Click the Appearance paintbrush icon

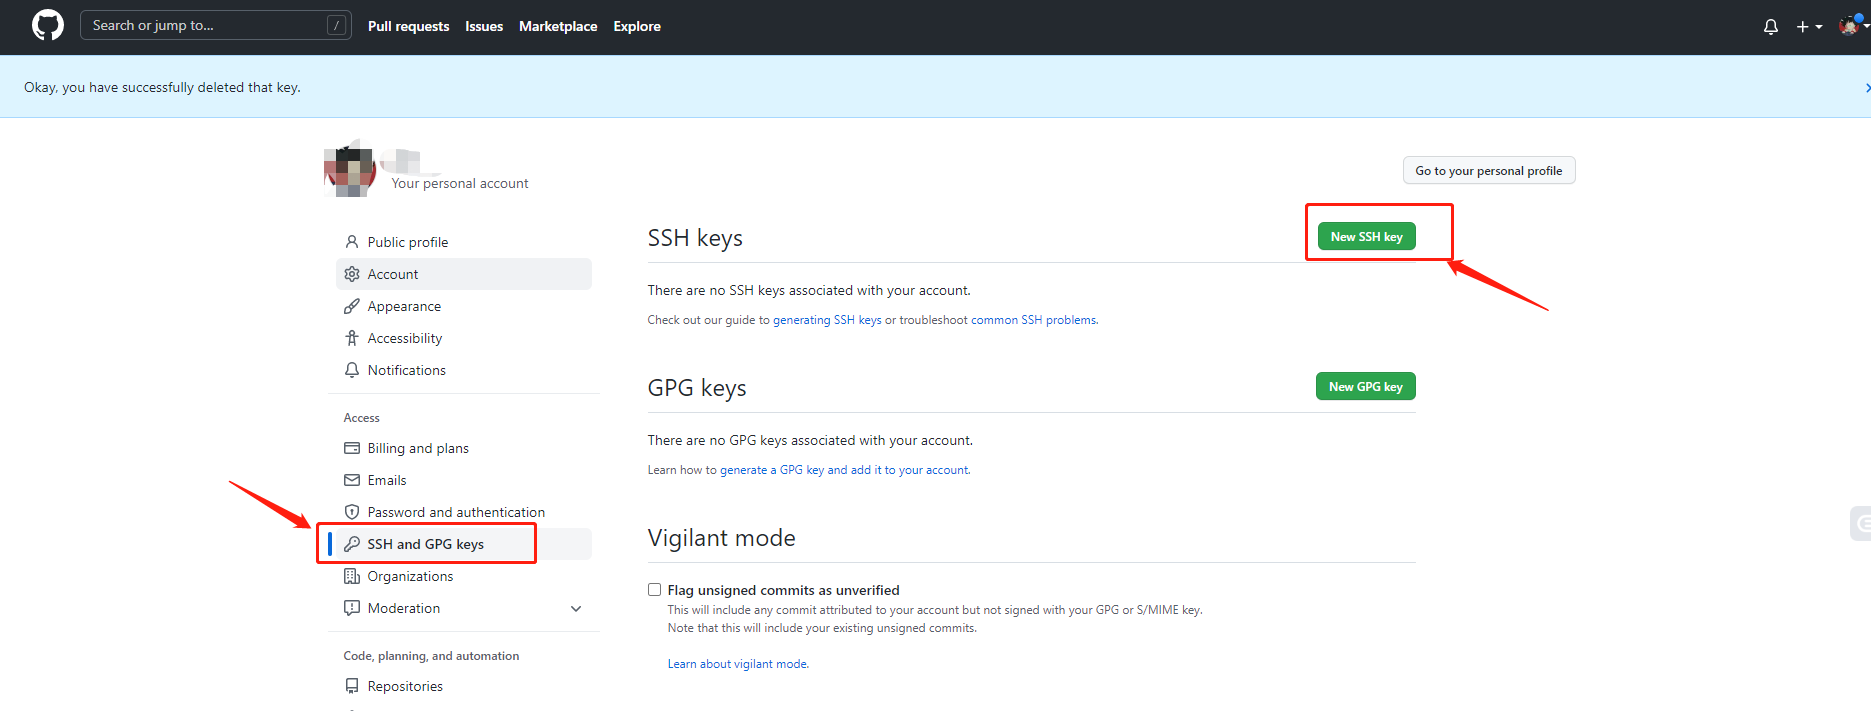tap(352, 306)
